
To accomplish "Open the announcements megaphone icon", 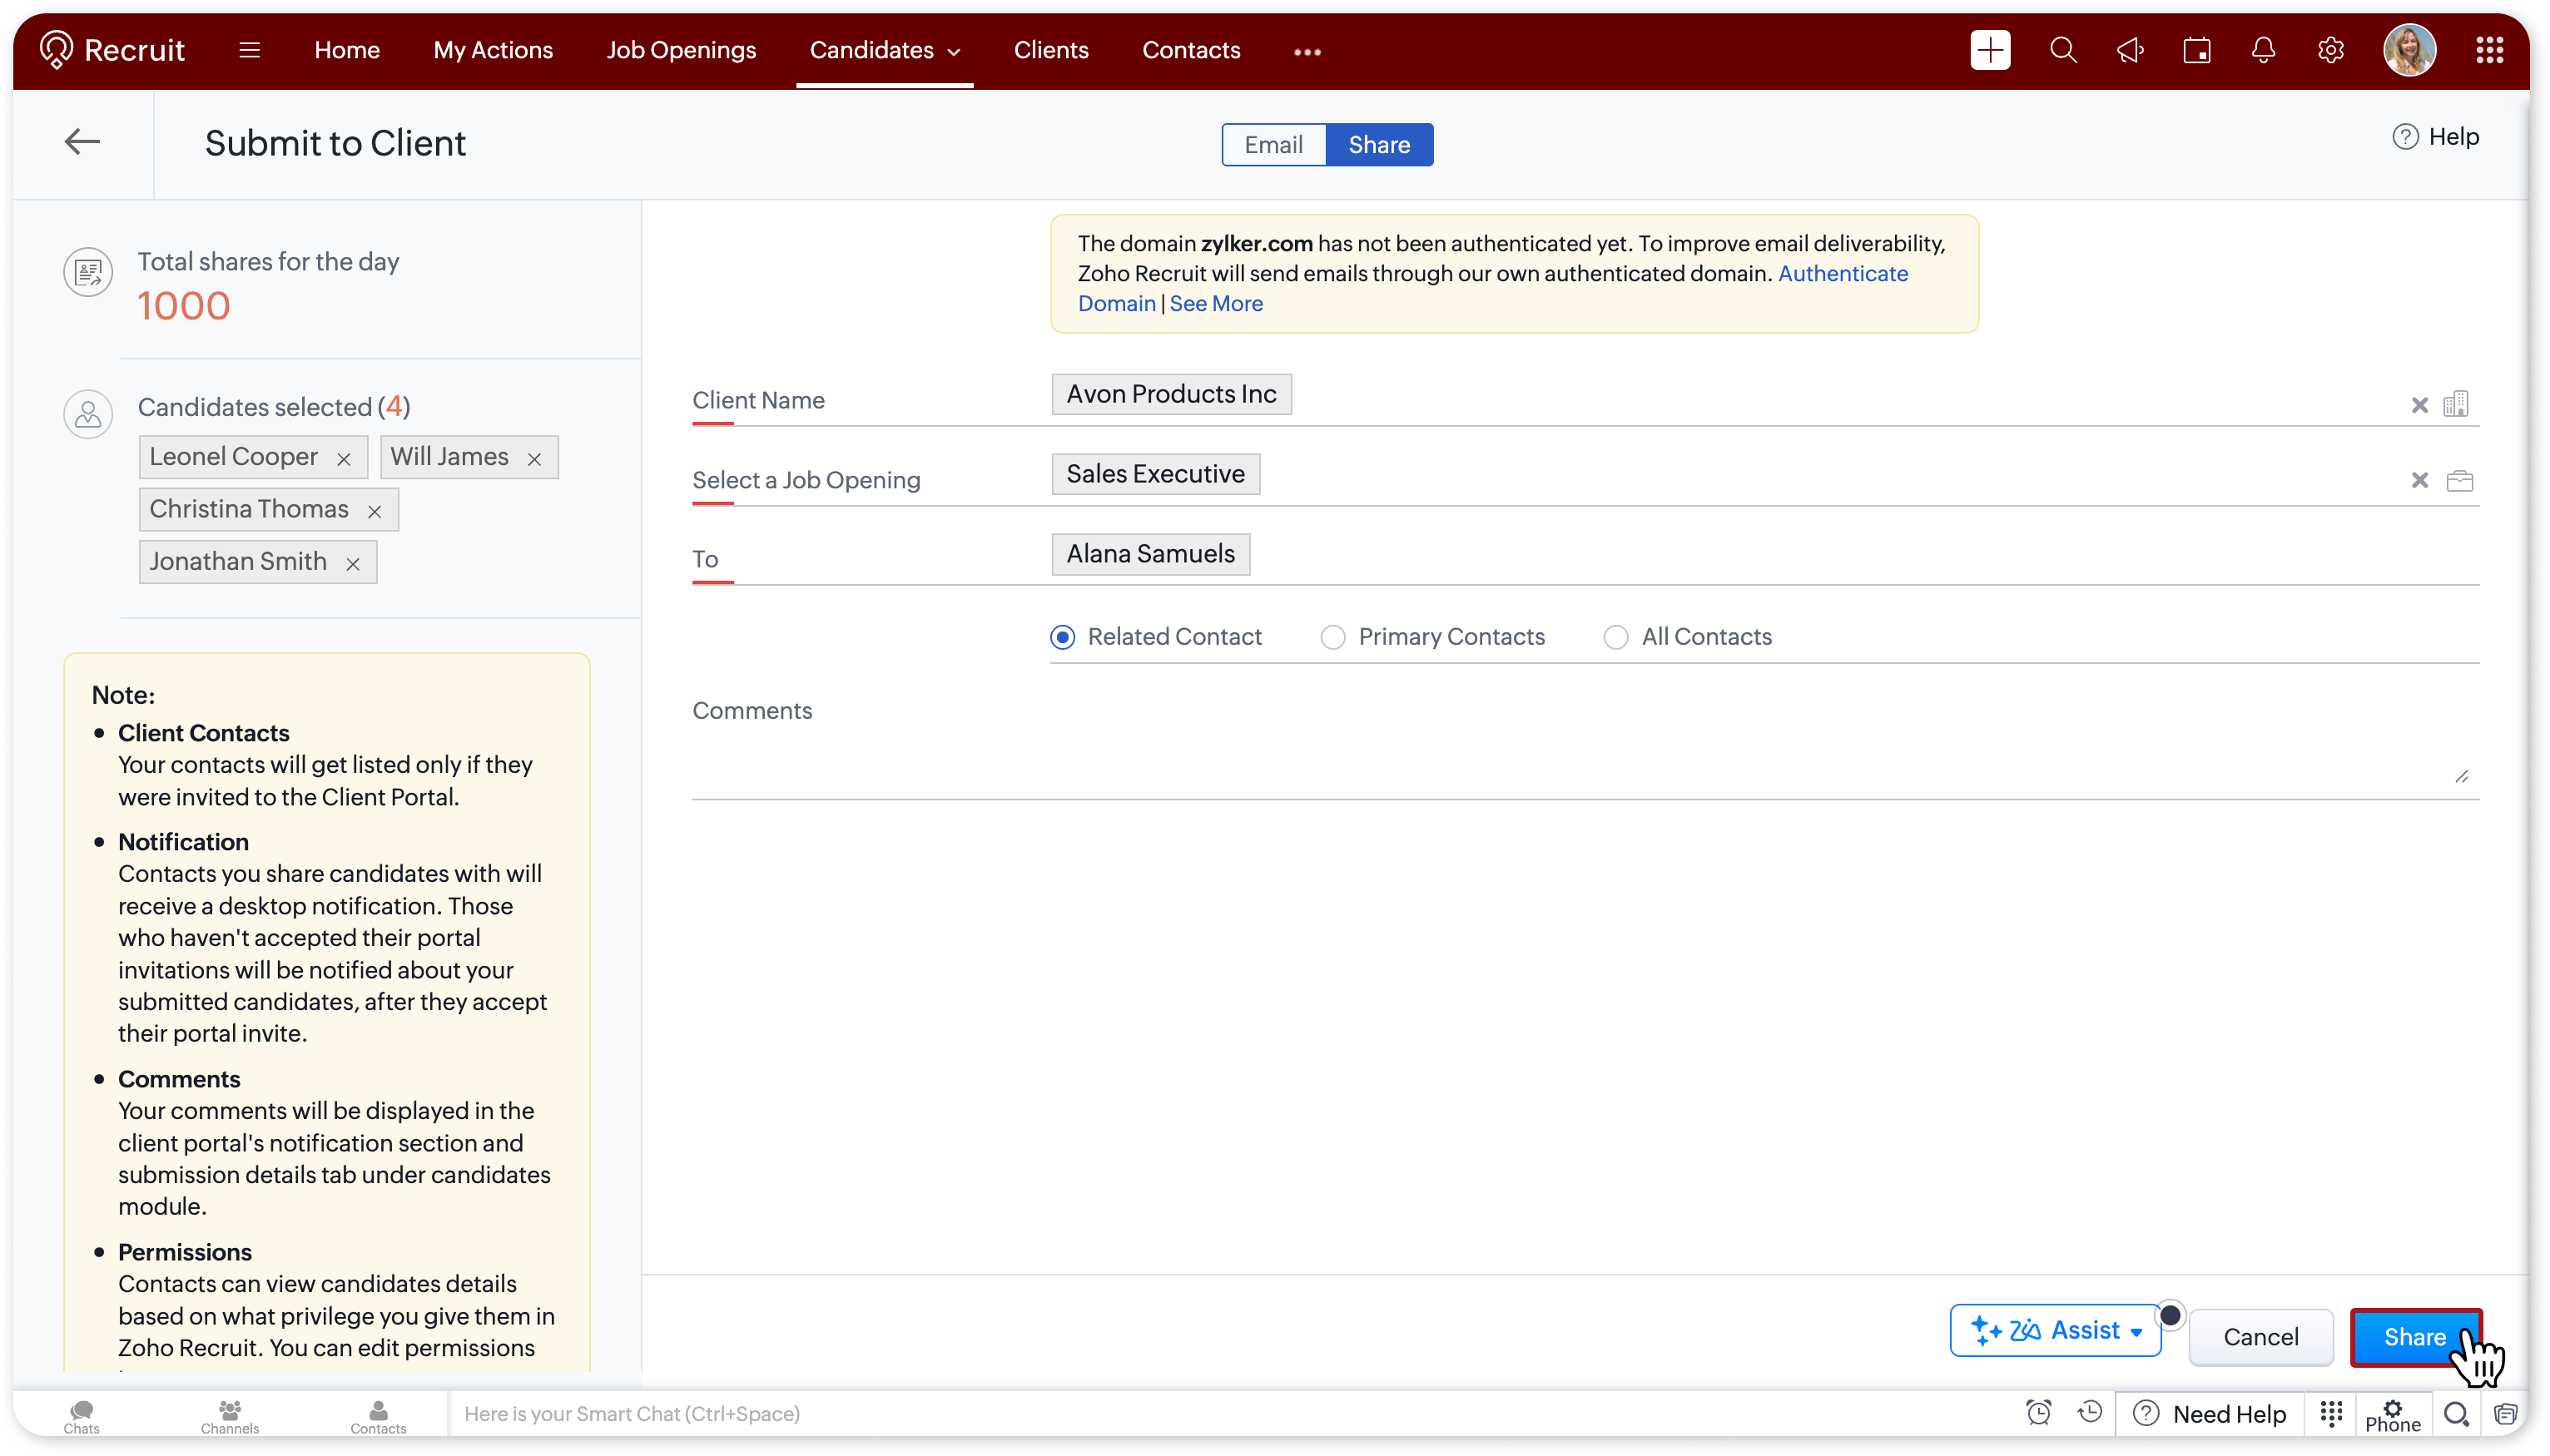I will coord(2130,50).
